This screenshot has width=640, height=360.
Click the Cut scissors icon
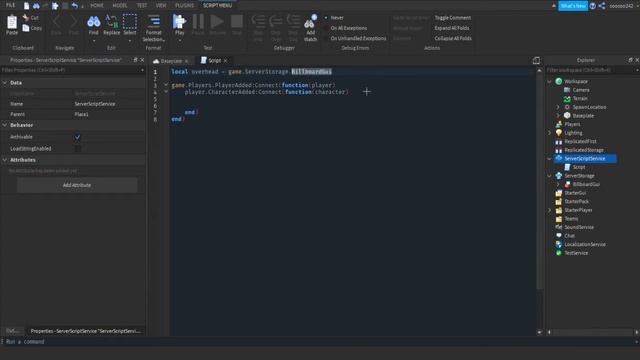point(26,18)
